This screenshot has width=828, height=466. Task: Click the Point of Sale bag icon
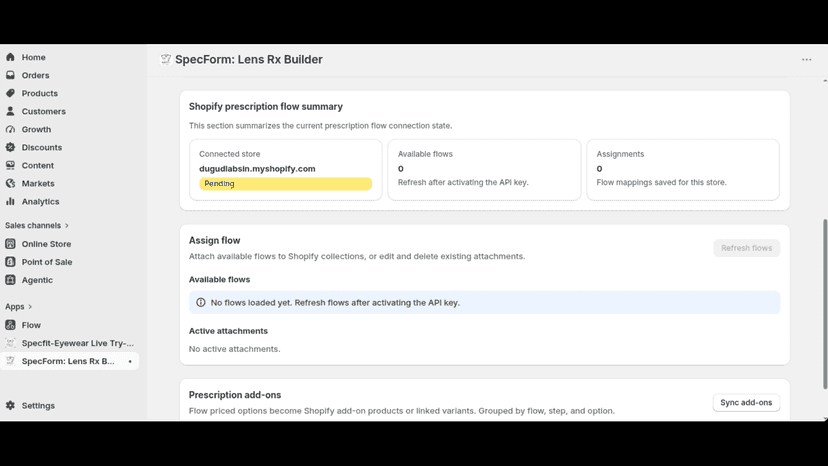click(x=10, y=262)
